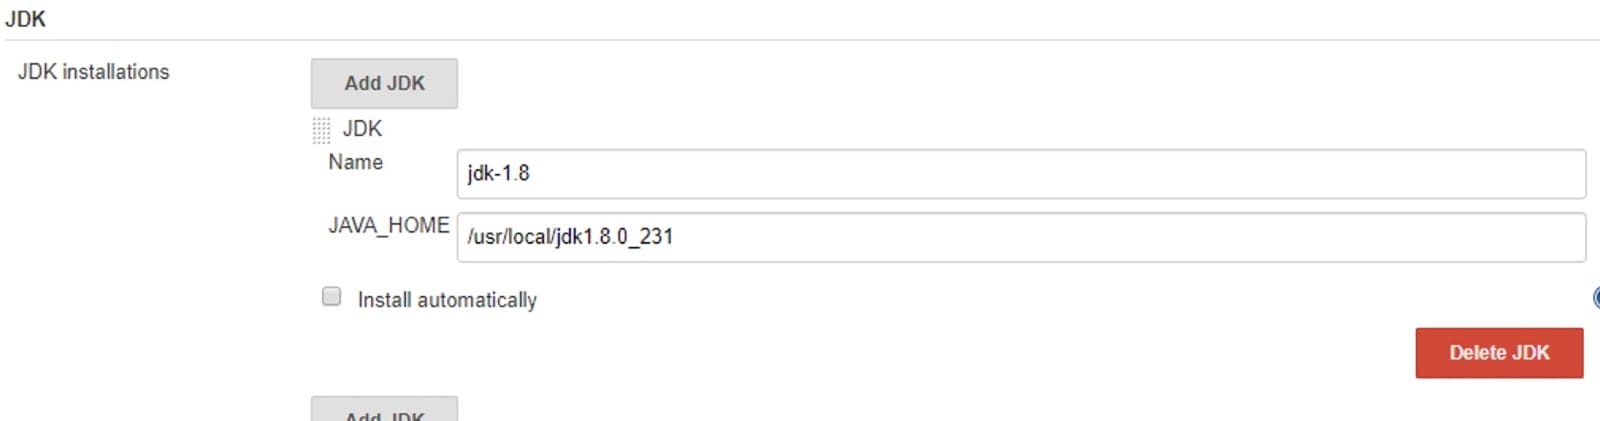Remove this installation with Delete JDK

click(1499, 353)
